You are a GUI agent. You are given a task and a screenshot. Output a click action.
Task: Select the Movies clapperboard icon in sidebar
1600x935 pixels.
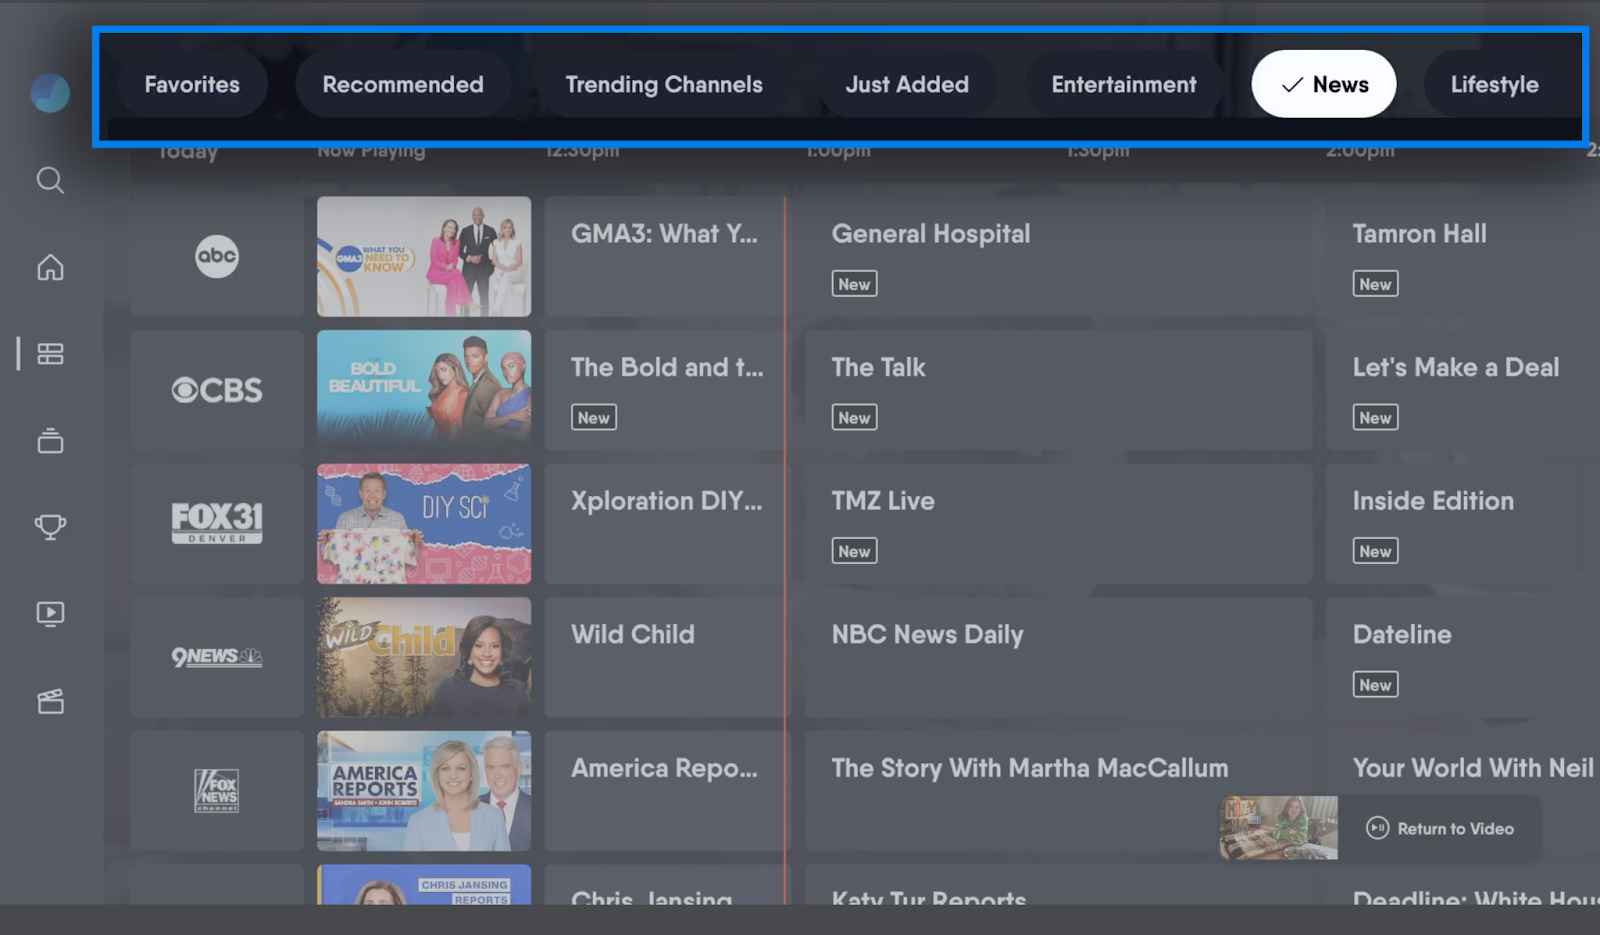coord(49,700)
